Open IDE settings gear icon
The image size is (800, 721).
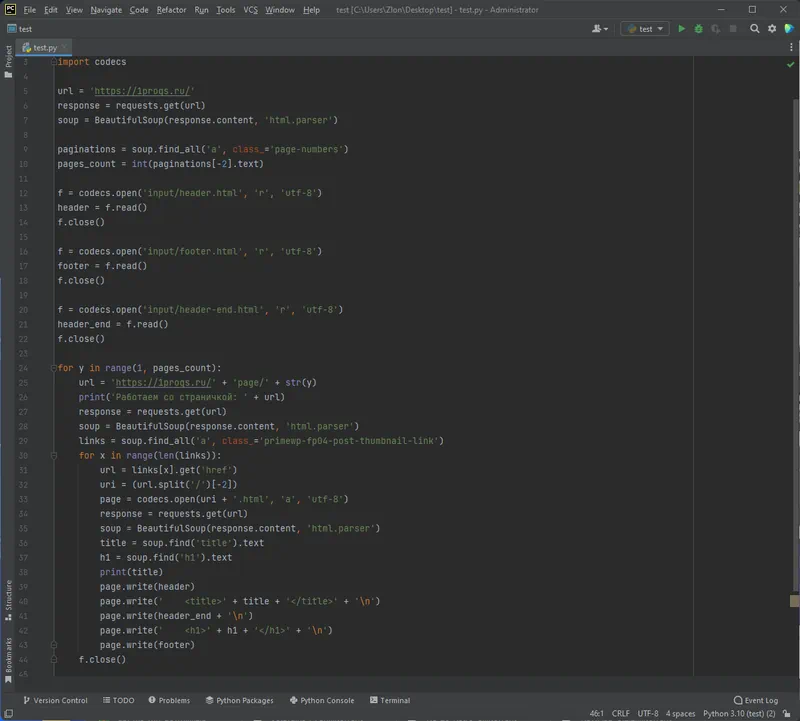tap(772, 29)
